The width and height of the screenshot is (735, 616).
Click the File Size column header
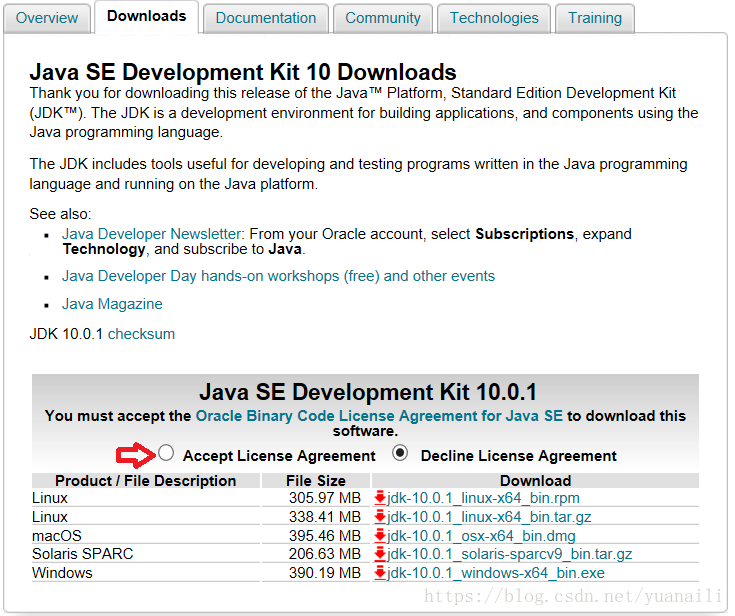(316, 481)
